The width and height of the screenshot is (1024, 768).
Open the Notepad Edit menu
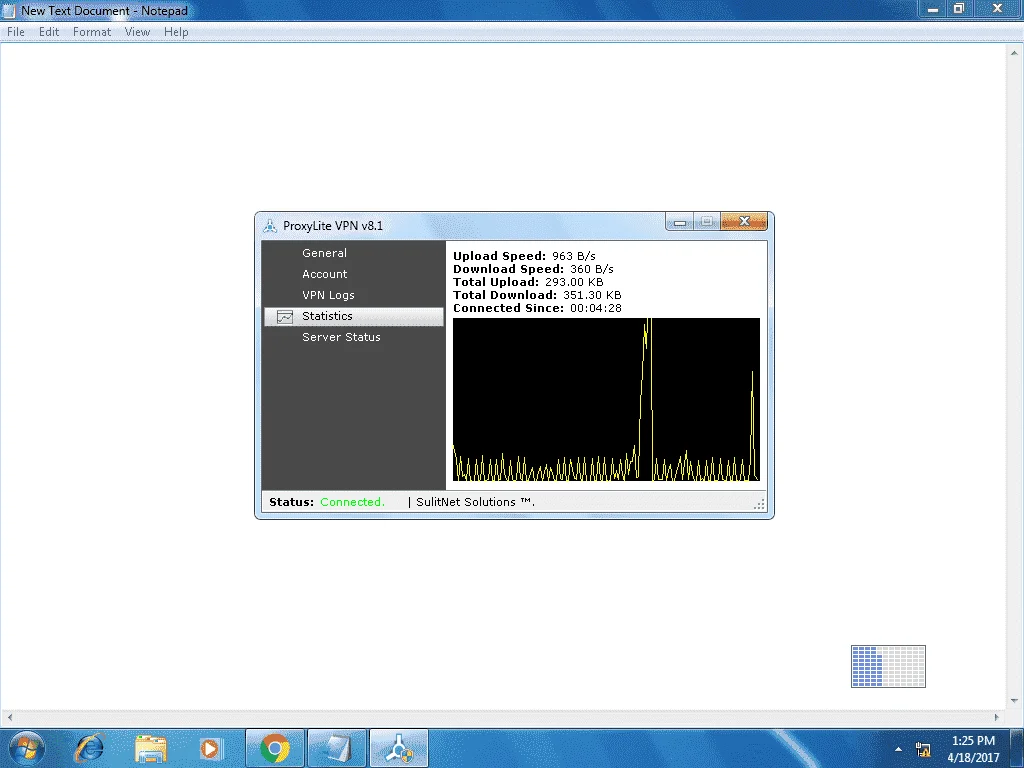coord(49,31)
